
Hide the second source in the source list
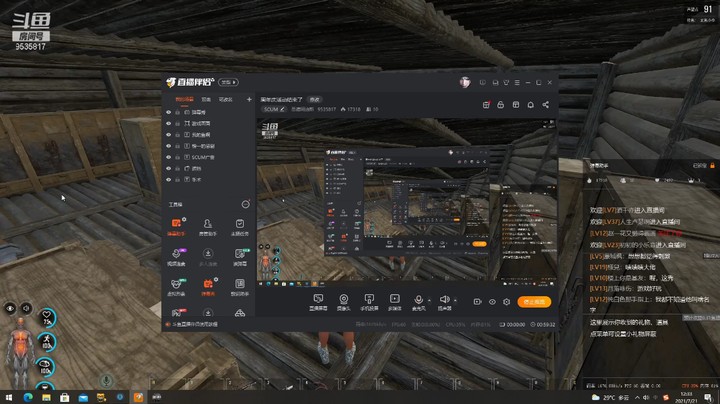tap(169, 123)
